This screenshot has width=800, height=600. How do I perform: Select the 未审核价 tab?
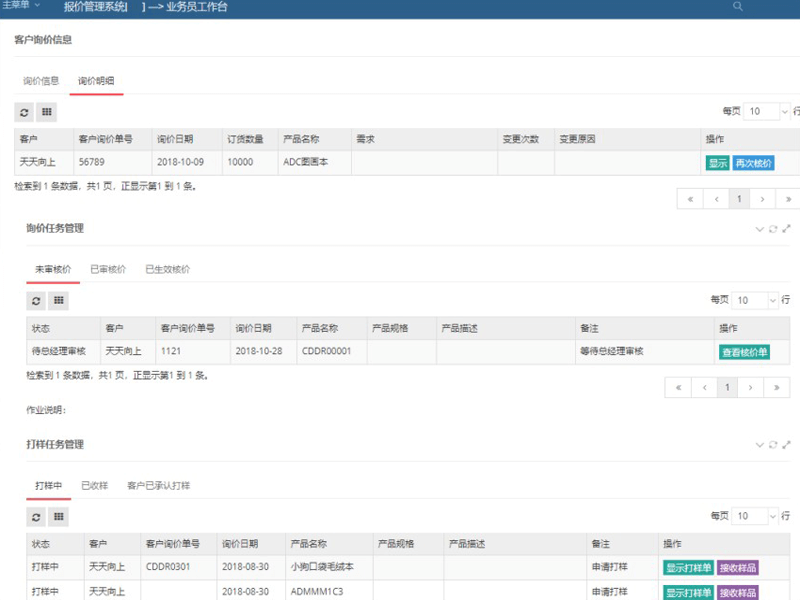tap(53, 269)
